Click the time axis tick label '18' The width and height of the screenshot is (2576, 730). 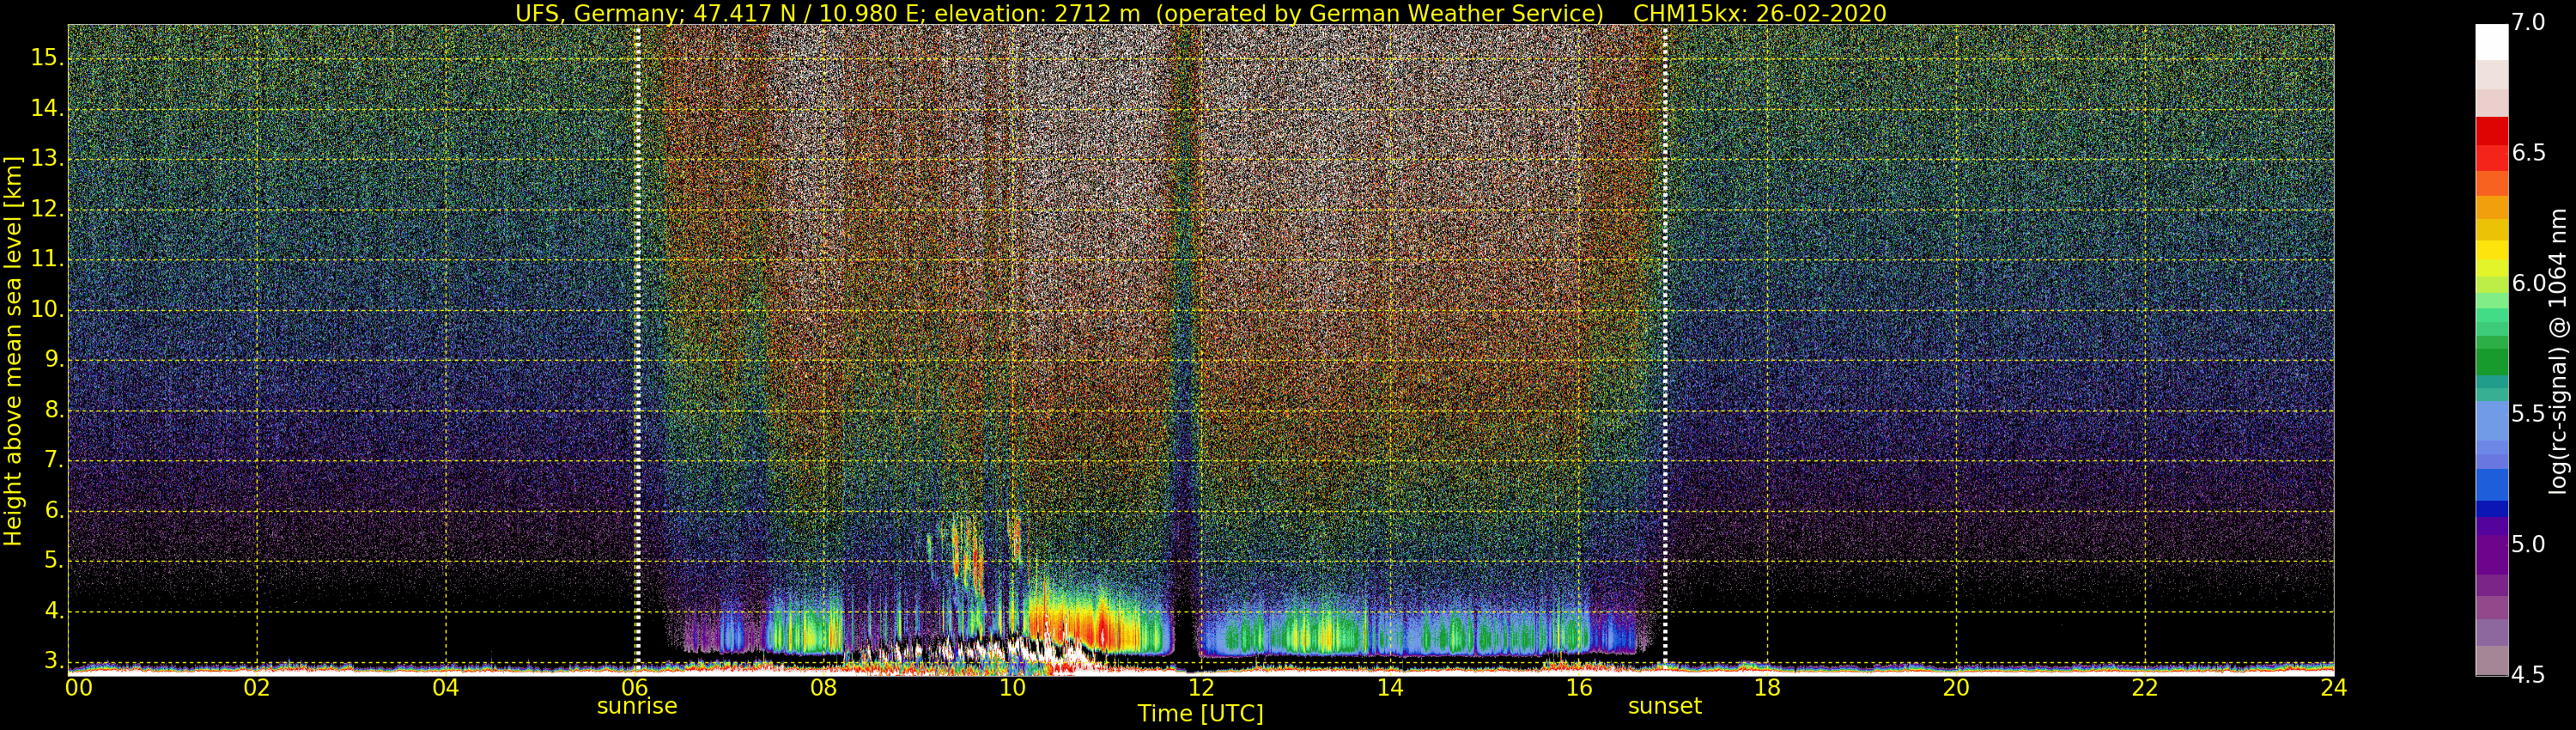tap(1767, 687)
